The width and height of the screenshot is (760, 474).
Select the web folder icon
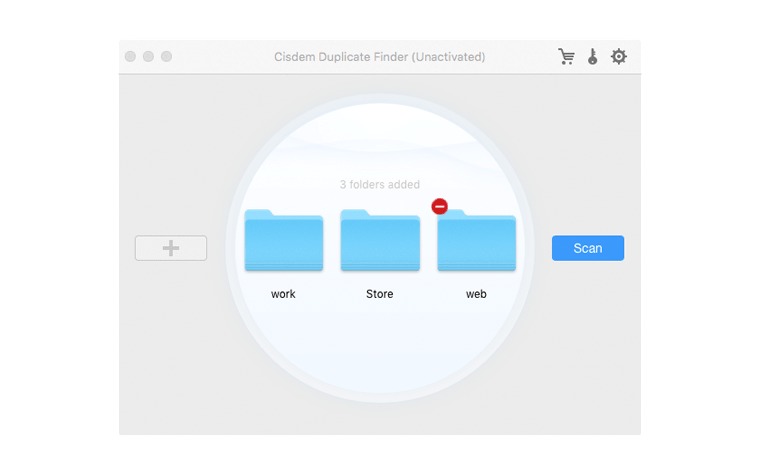[x=476, y=244]
